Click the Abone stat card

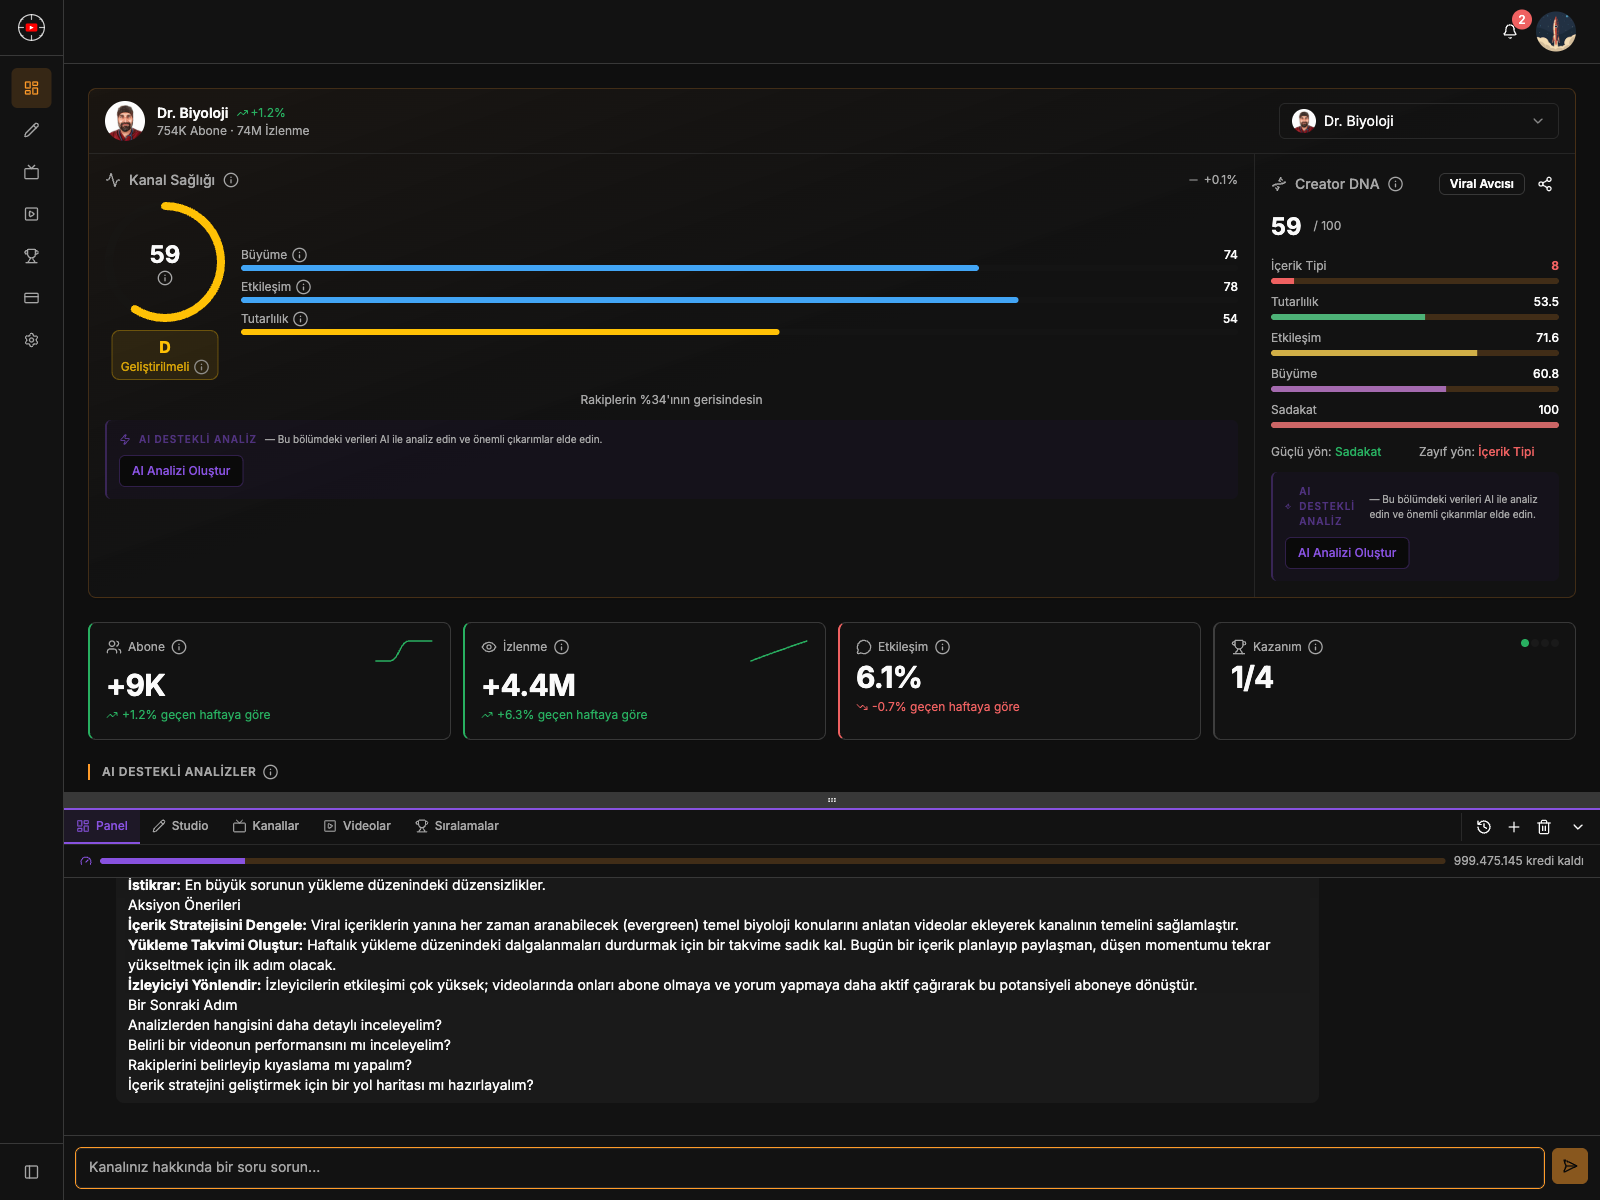269,681
